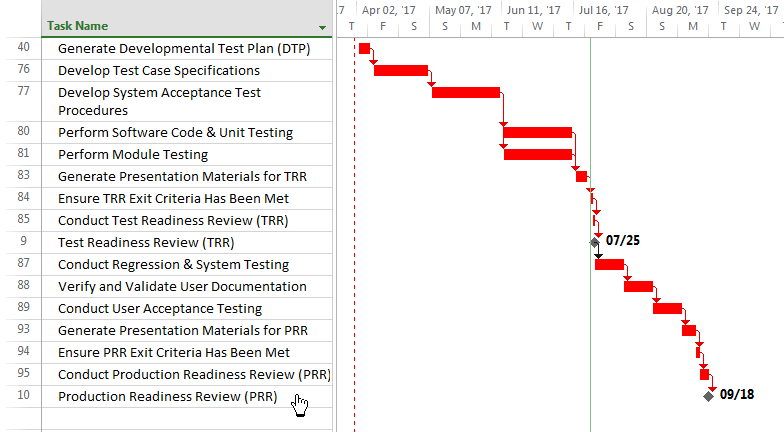Select the Ensure PRR Exit Criteria Has Been Met task
784x432 pixels.
tap(174, 352)
